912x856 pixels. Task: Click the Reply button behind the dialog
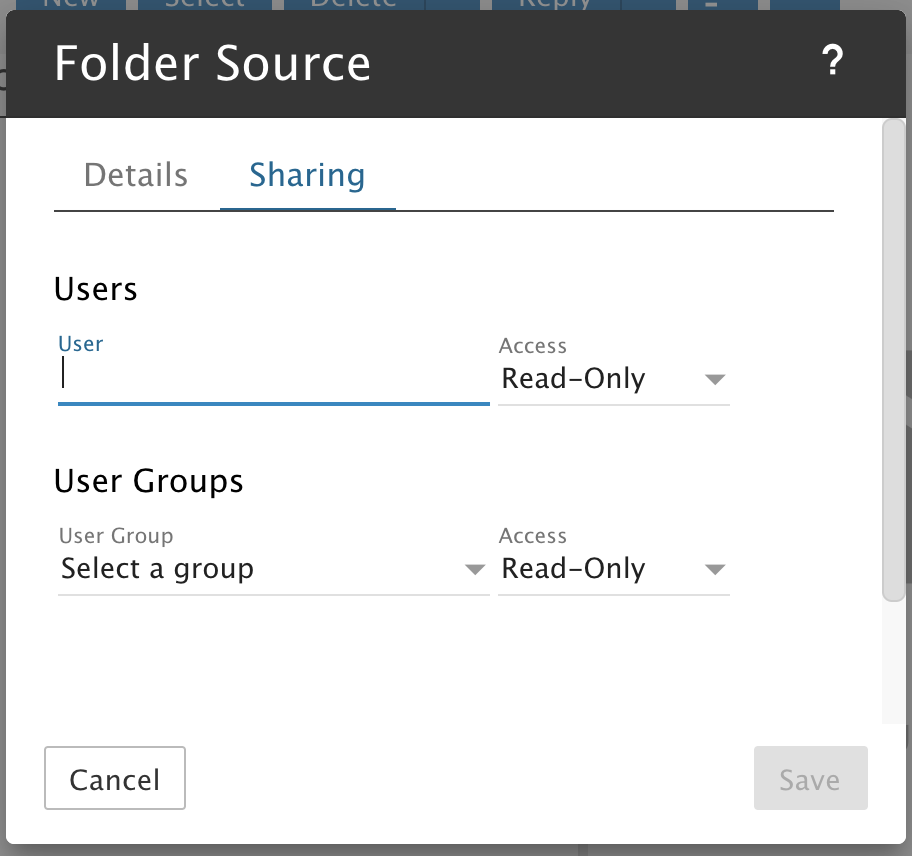pyautogui.click(x=555, y=4)
